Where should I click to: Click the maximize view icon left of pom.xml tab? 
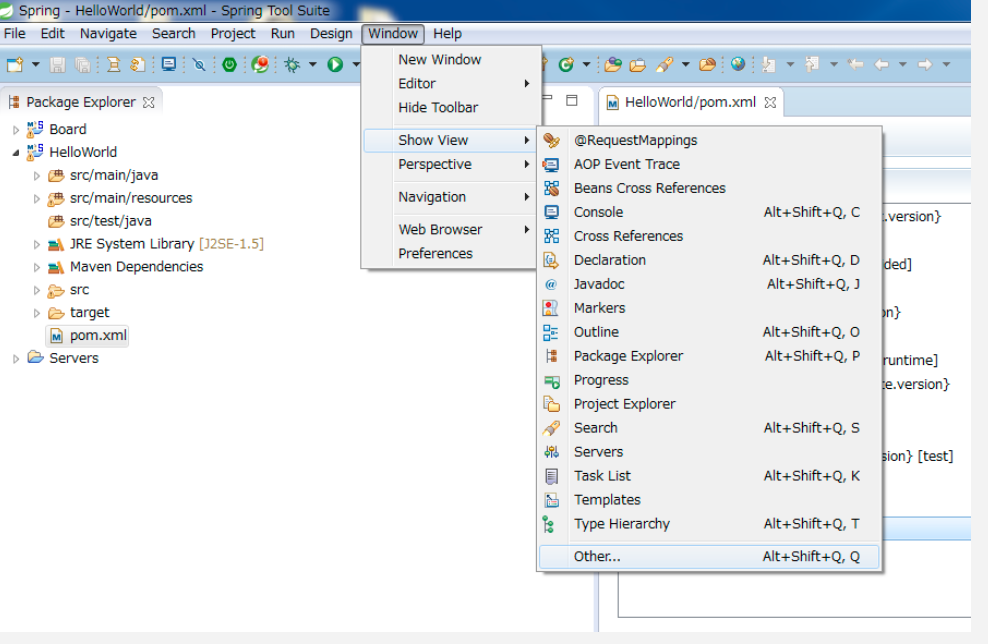(x=572, y=100)
